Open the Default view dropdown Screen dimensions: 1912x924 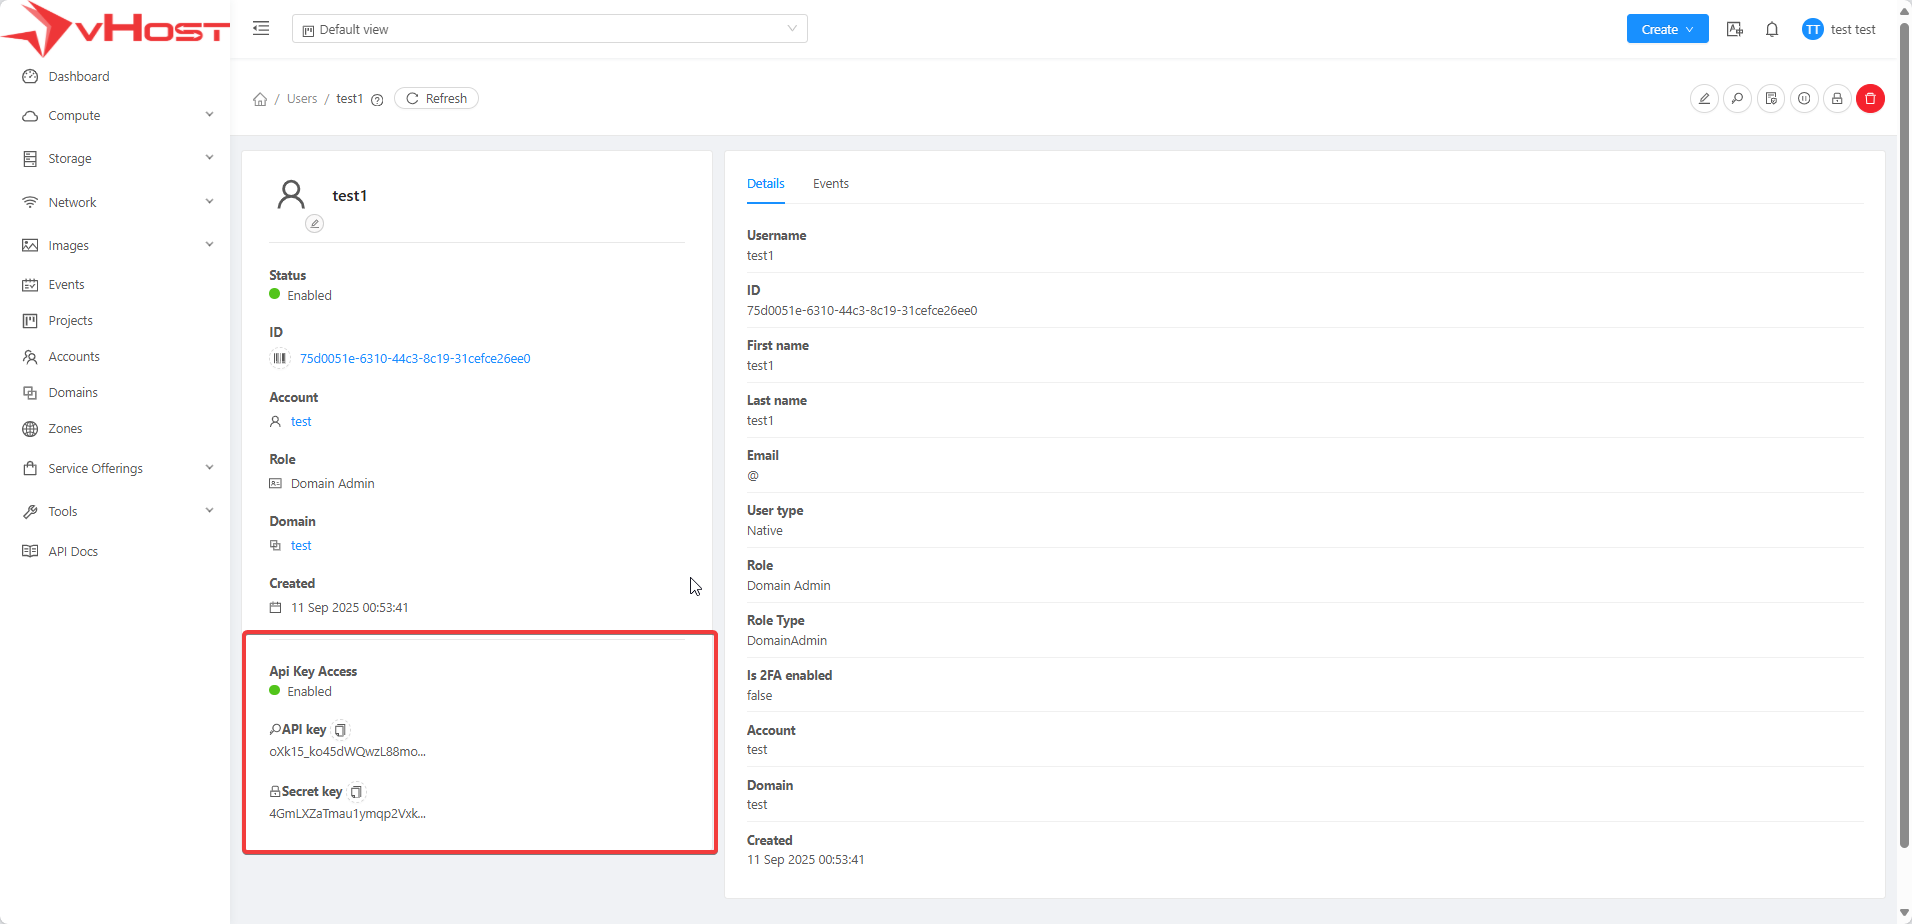point(549,29)
